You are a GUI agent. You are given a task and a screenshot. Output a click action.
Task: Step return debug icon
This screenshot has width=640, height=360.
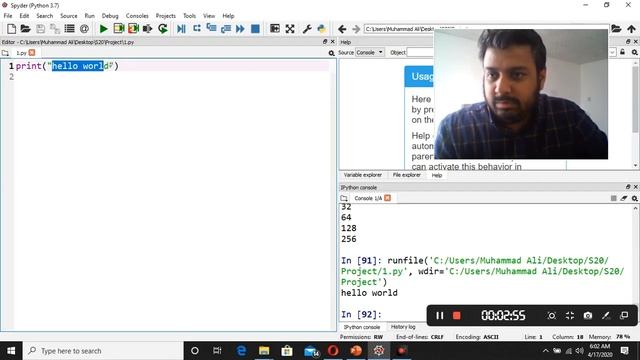click(x=226, y=29)
